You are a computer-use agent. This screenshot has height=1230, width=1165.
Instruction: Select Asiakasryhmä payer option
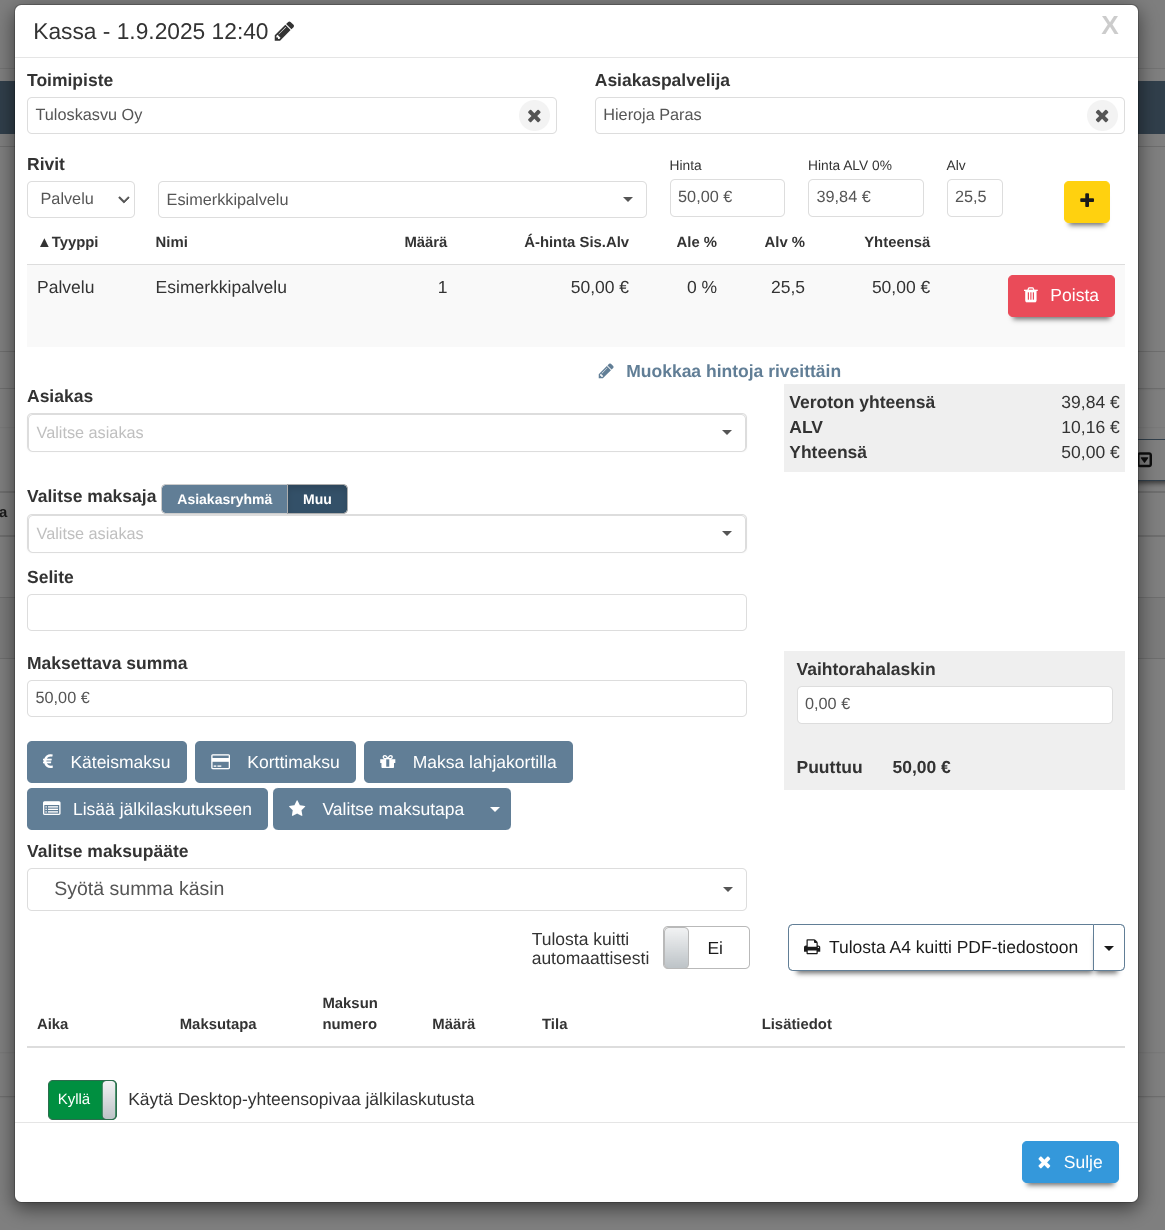tap(224, 499)
